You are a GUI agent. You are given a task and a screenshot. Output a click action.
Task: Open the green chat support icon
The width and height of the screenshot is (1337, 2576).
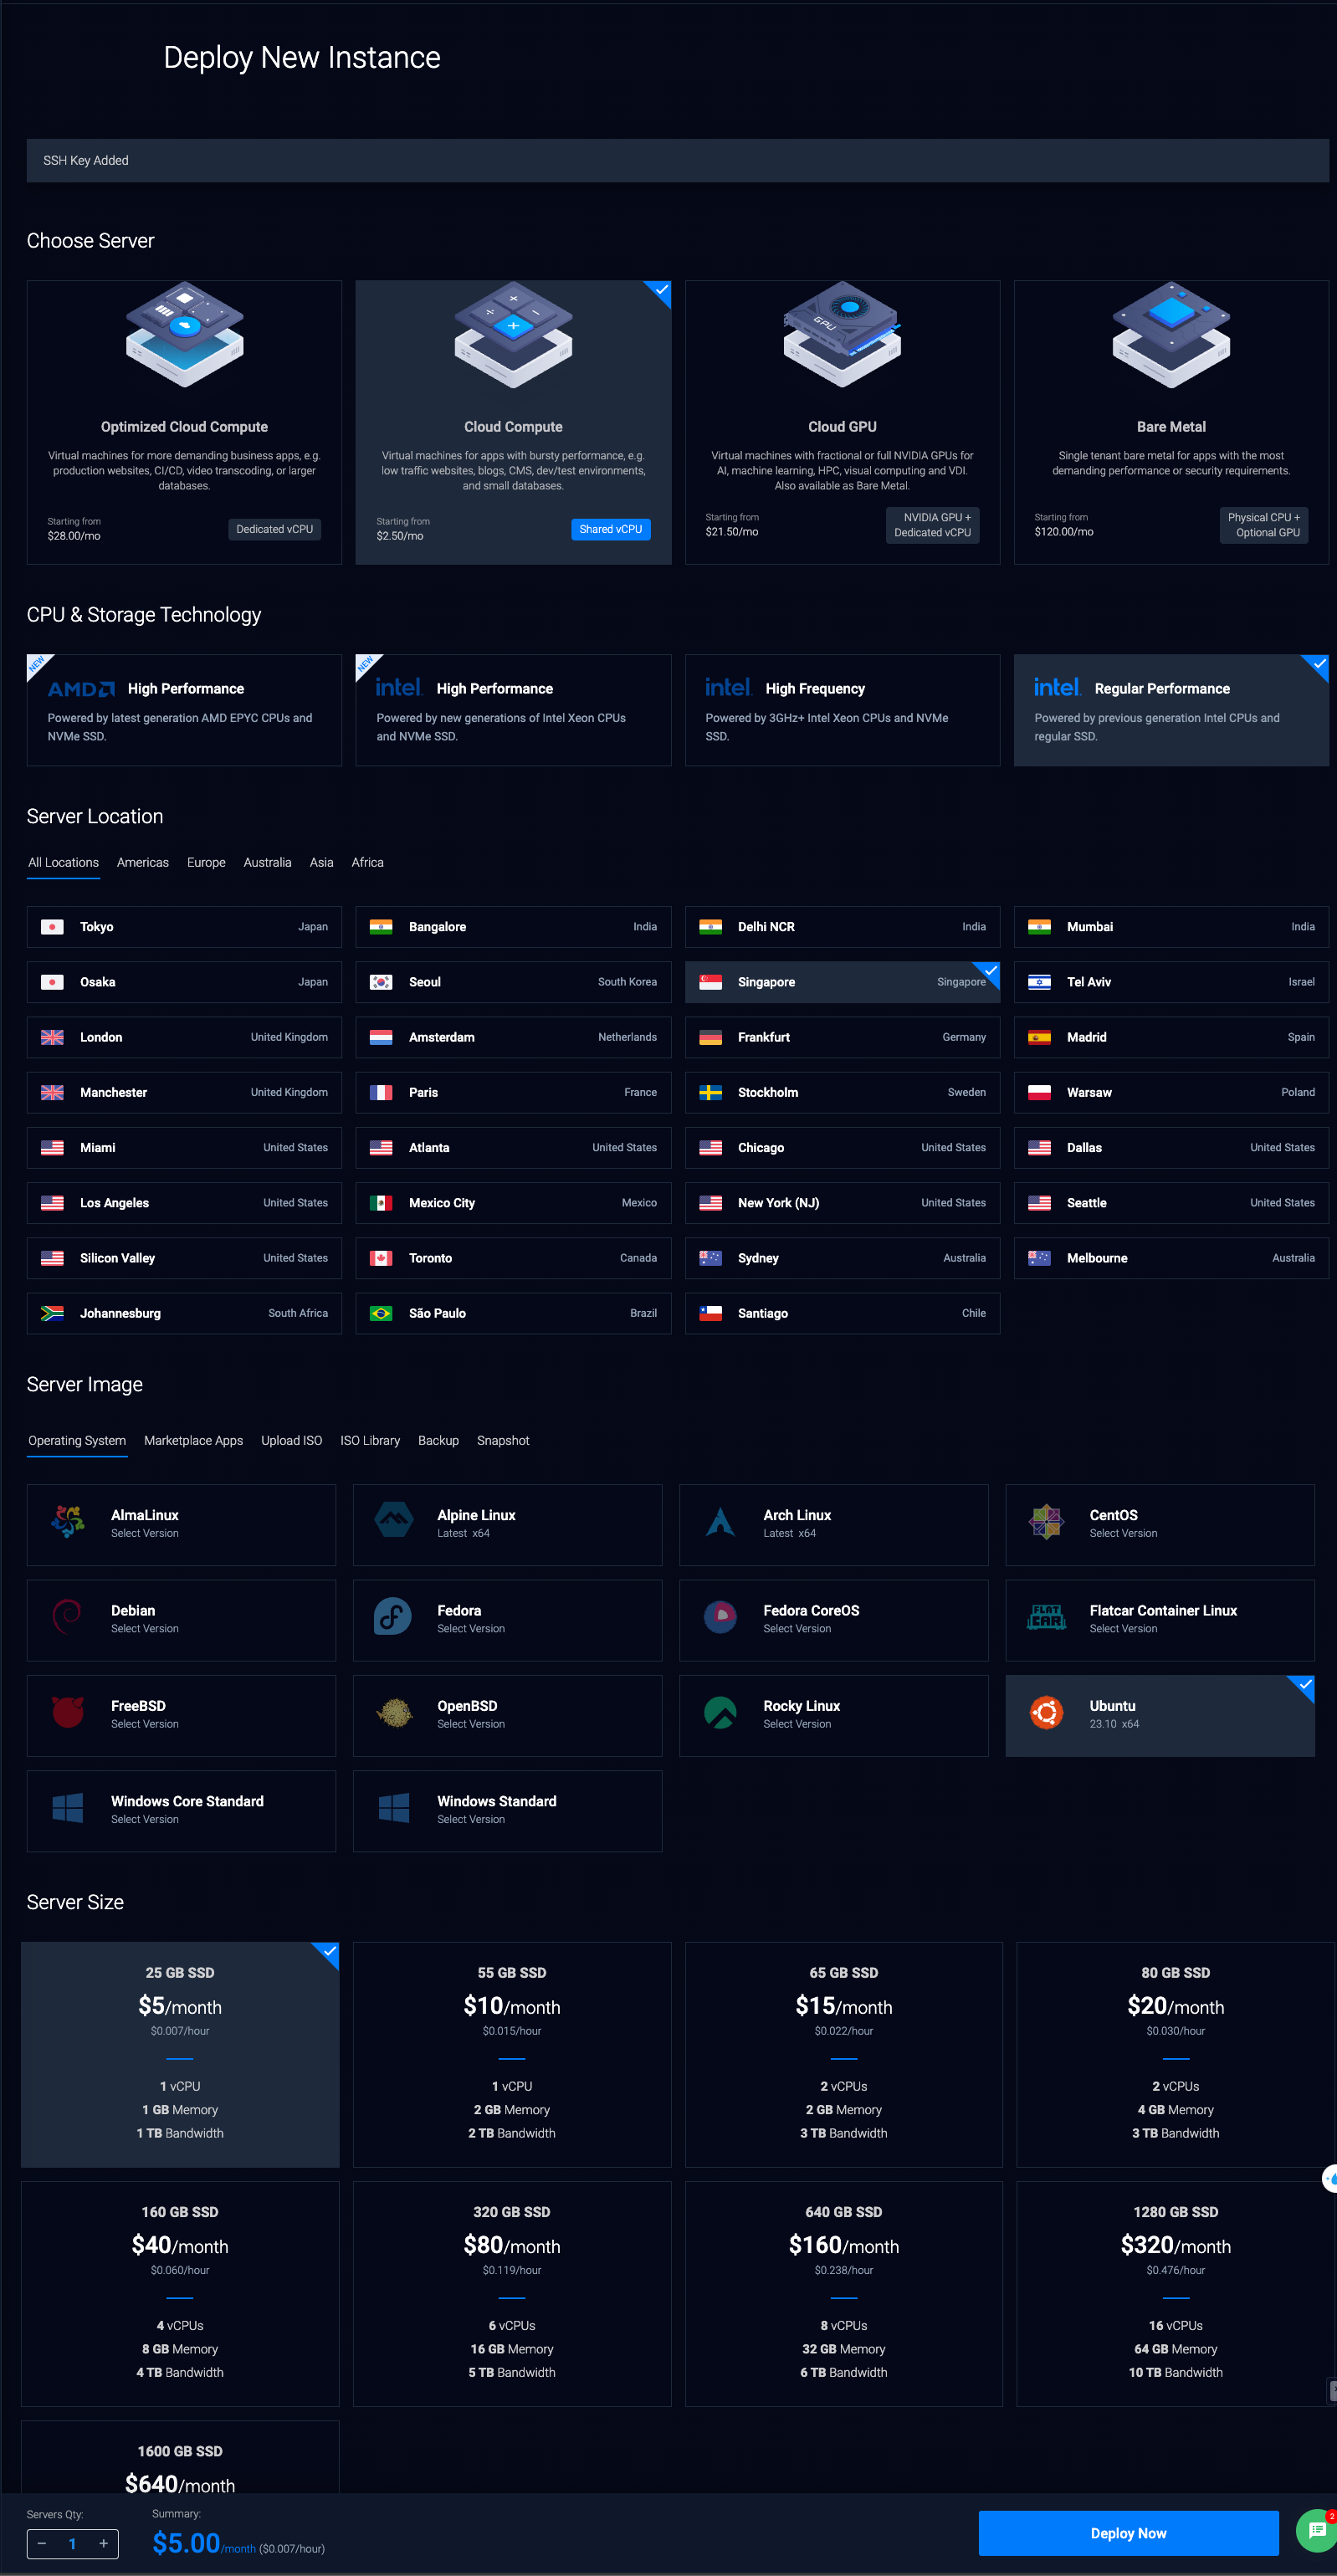click(1315, 2530)
